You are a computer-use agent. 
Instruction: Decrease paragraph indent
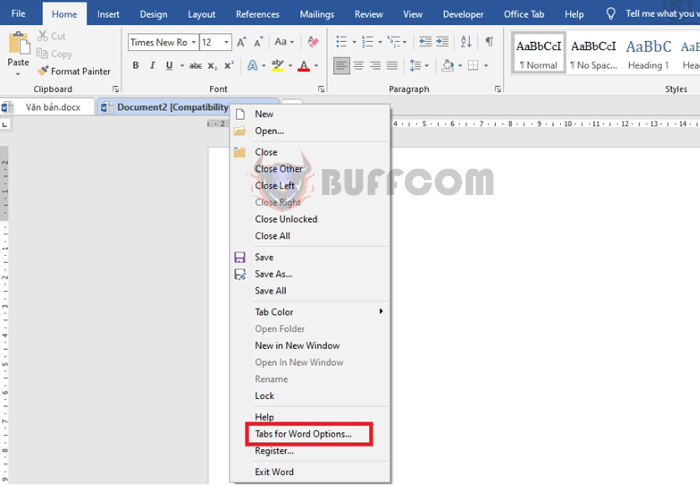coord(425,42)
